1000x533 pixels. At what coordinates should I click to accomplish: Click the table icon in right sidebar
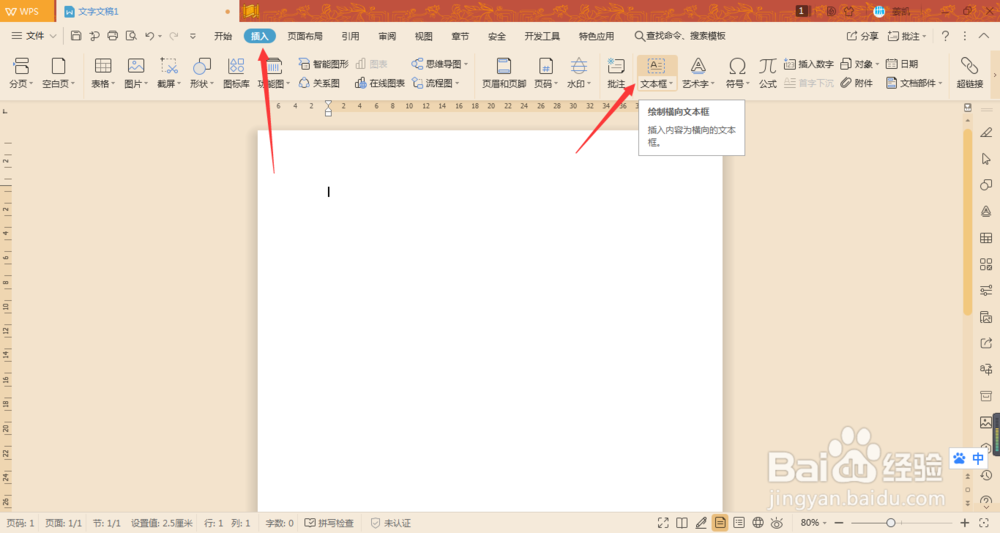986,238
